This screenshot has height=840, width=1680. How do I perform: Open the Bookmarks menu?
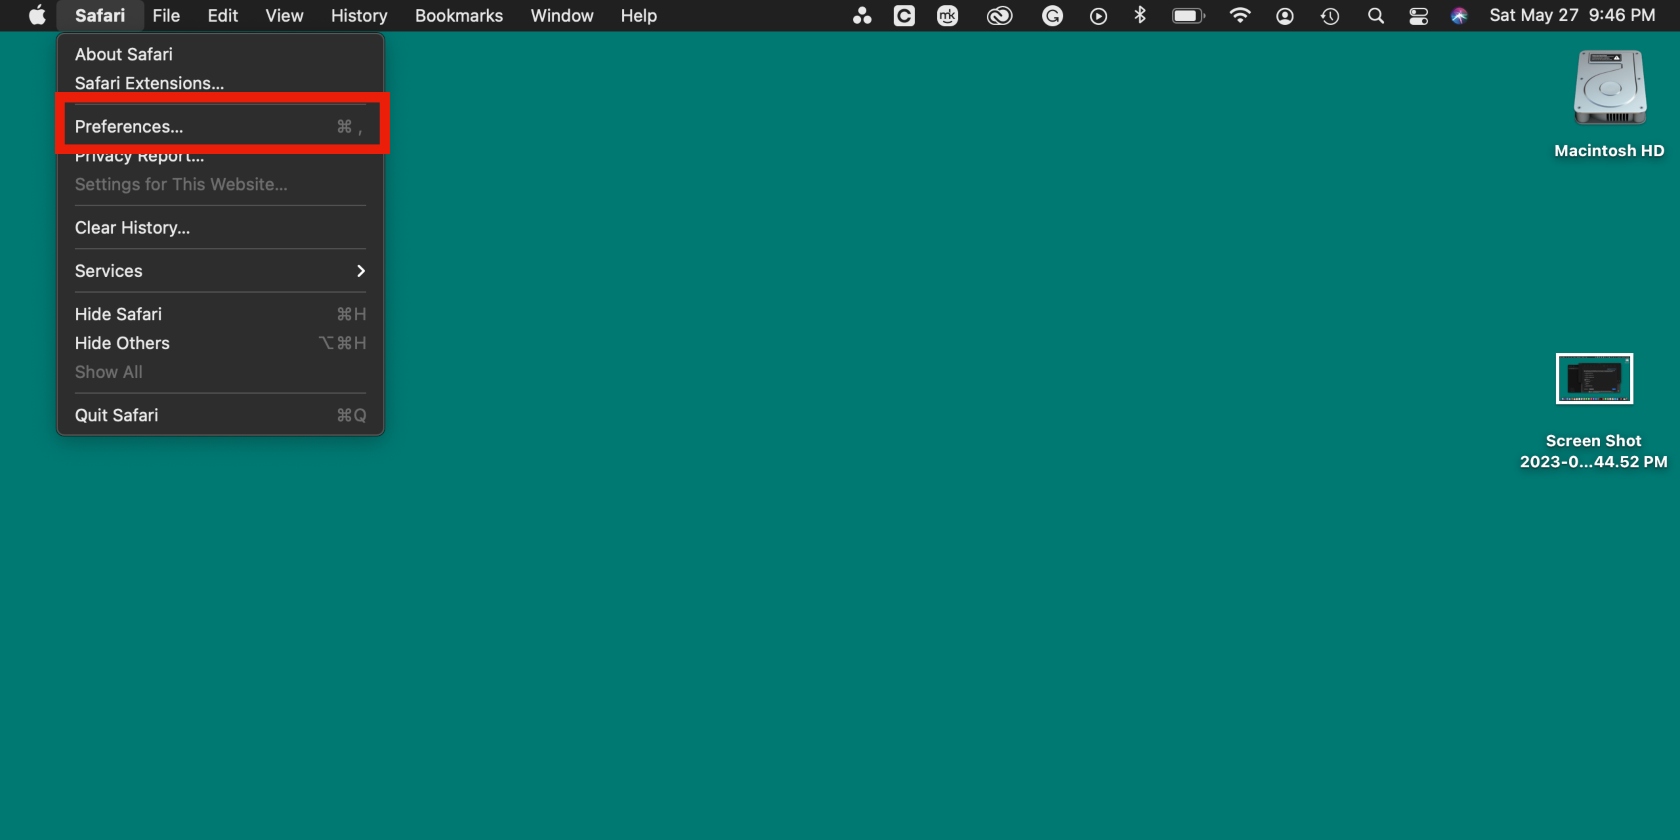click(x=459, y=15)
